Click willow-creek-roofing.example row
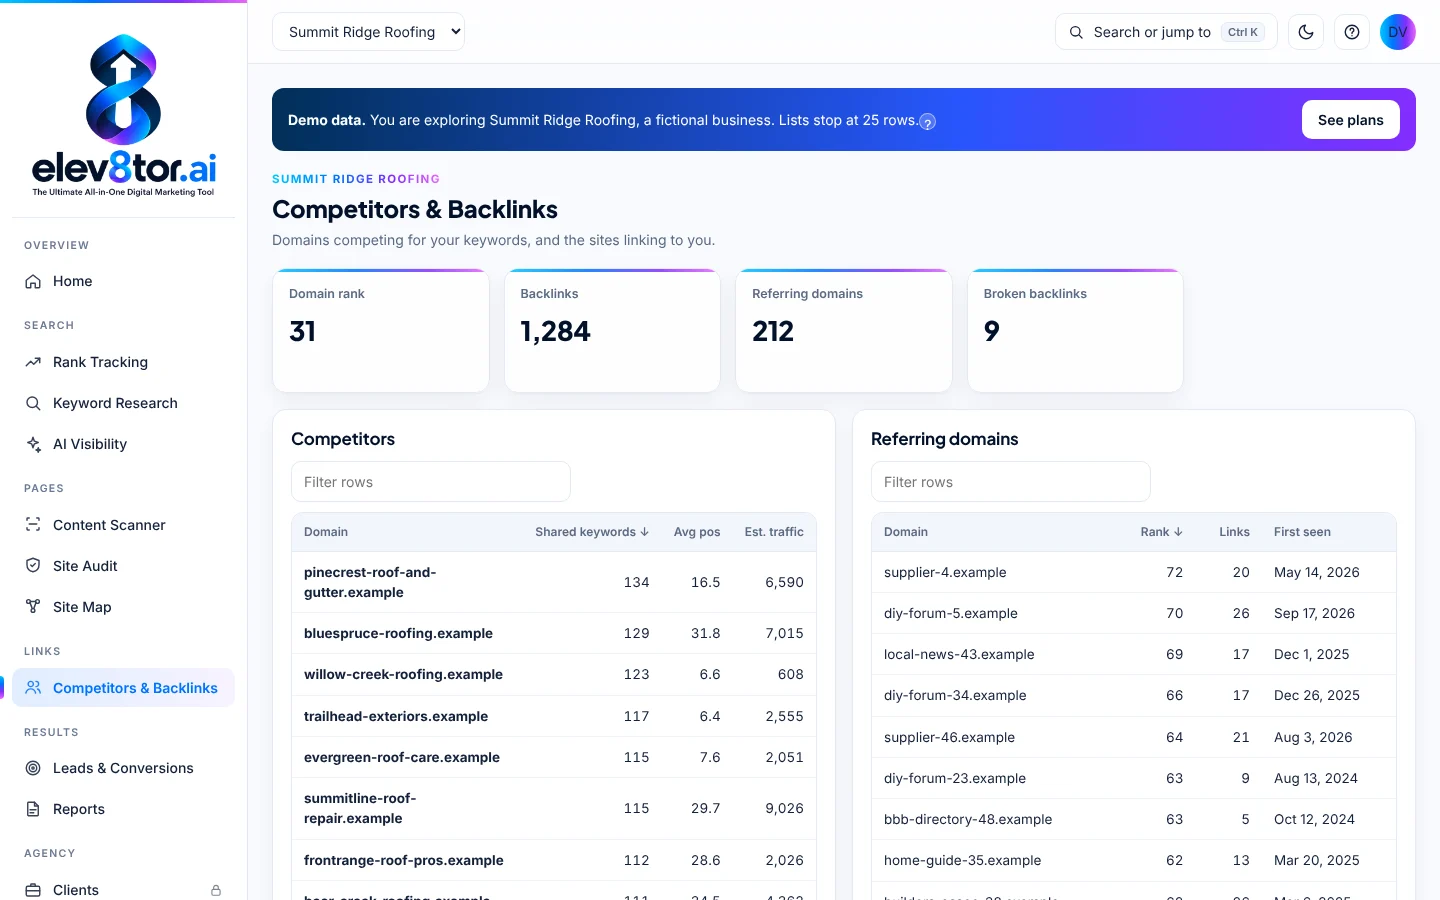Image resolution: width=1440 pixels, height=900 pixels. pos(554,675)
